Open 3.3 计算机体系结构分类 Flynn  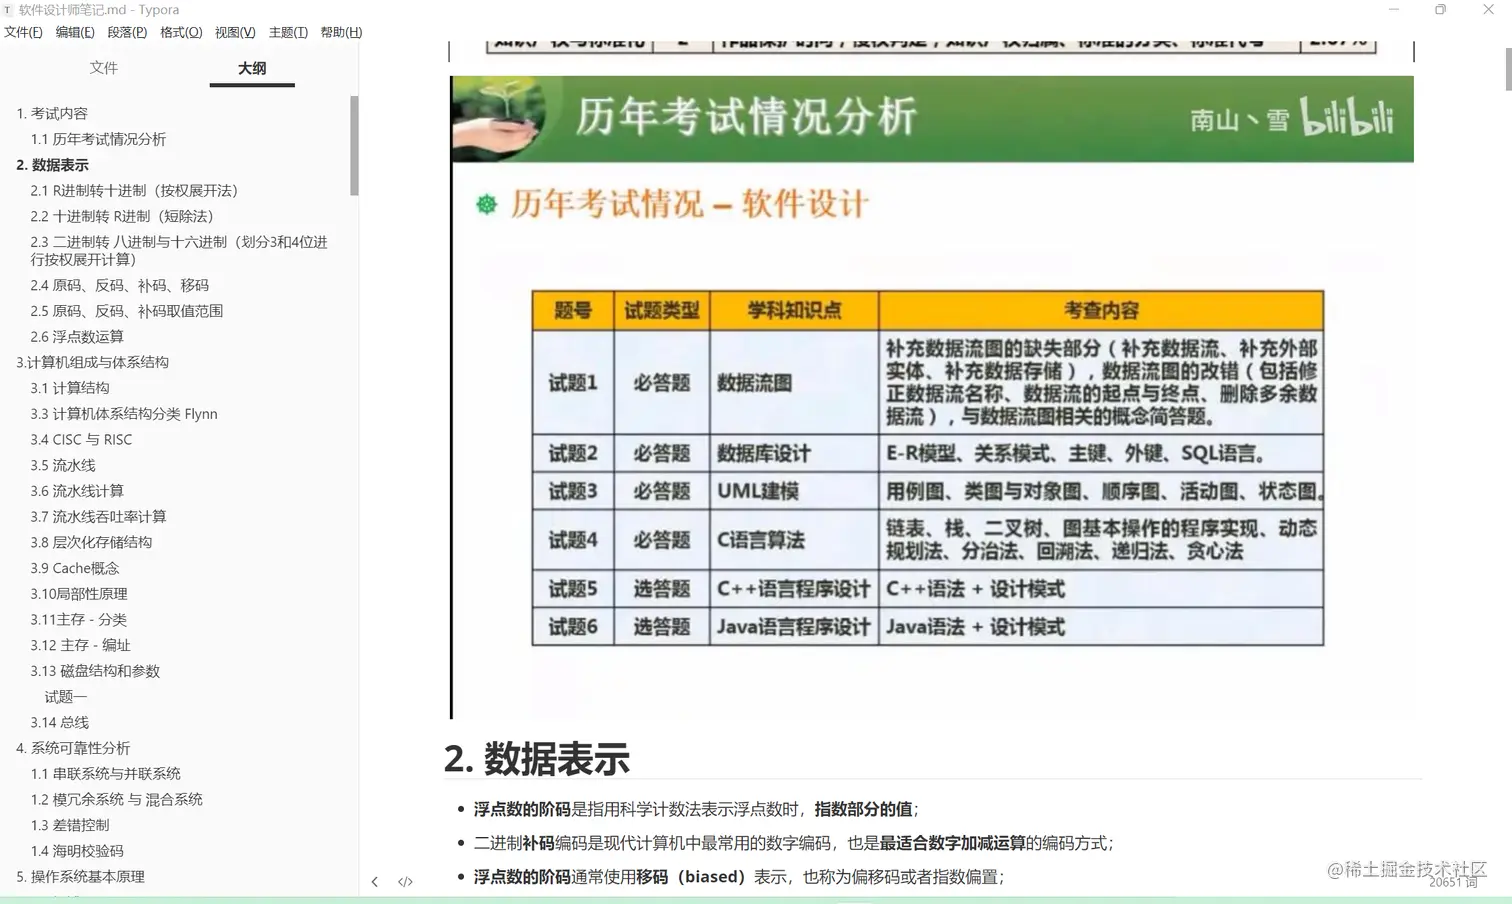[x=124, y=414]
